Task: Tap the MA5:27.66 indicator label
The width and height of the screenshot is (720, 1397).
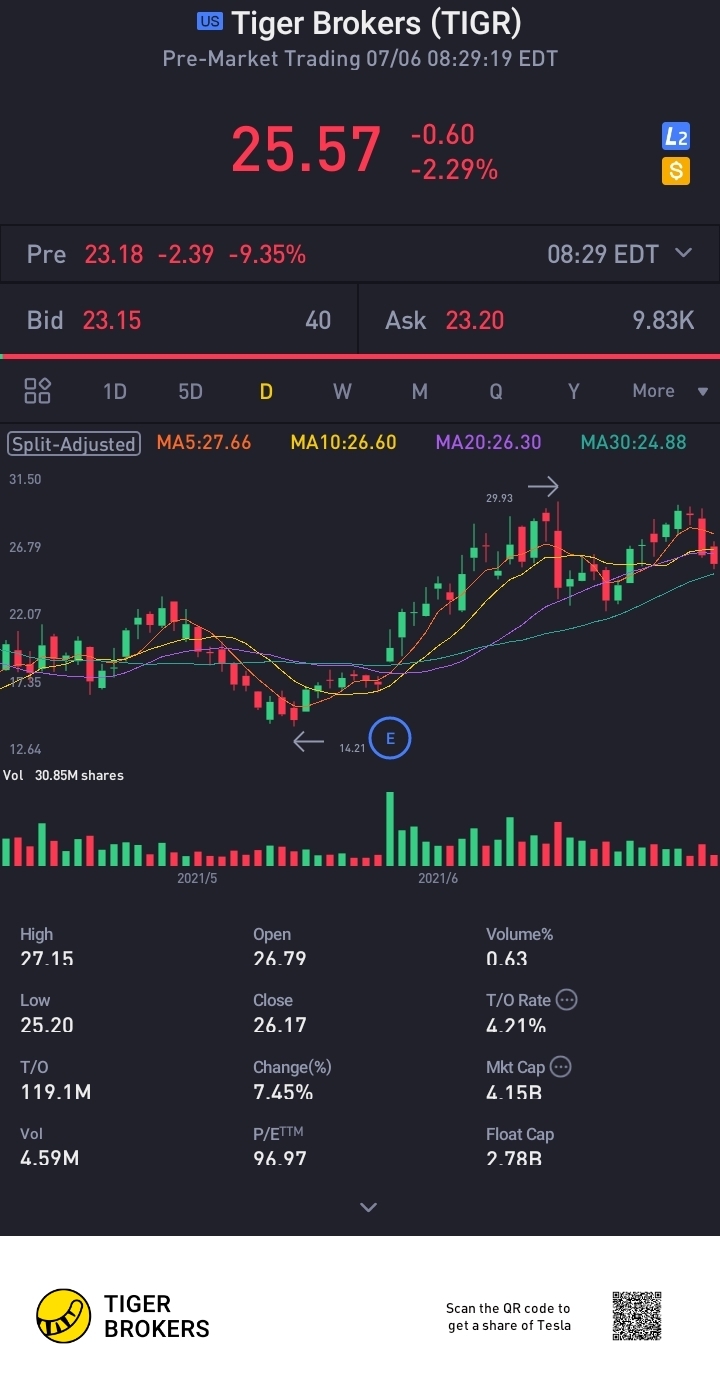Action: [204, 442]
